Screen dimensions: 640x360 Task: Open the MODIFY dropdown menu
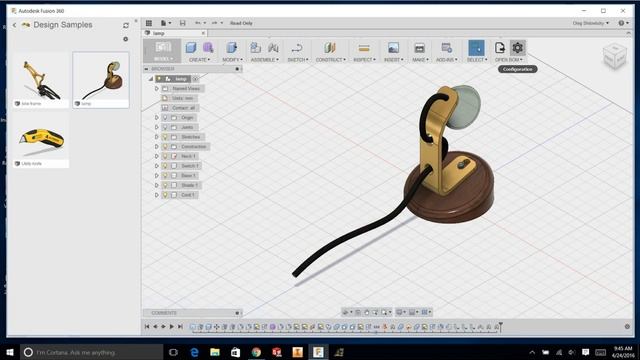pyautogui.click(x=232, y=60)
